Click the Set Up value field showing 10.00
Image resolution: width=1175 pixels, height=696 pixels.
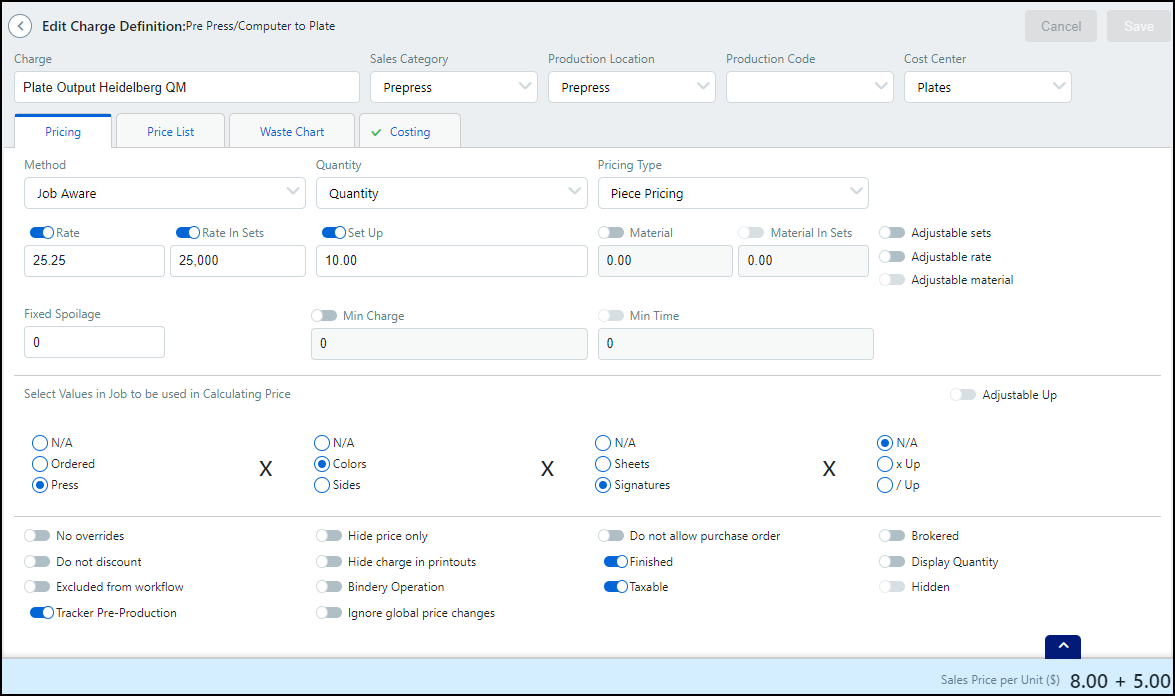pos(452,261)
